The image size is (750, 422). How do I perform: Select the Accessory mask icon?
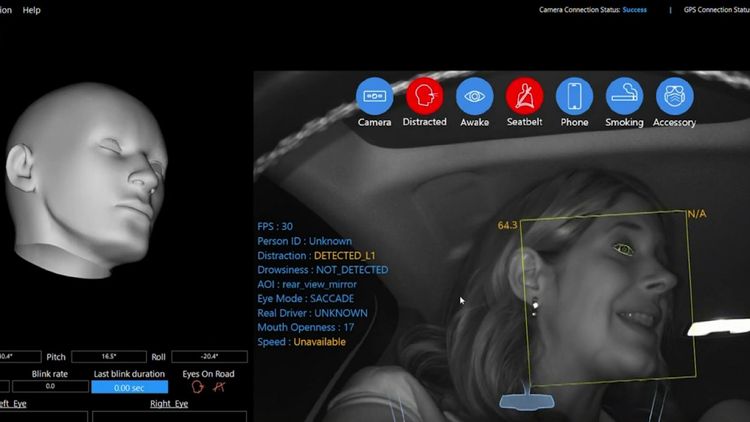click(674, 96)
